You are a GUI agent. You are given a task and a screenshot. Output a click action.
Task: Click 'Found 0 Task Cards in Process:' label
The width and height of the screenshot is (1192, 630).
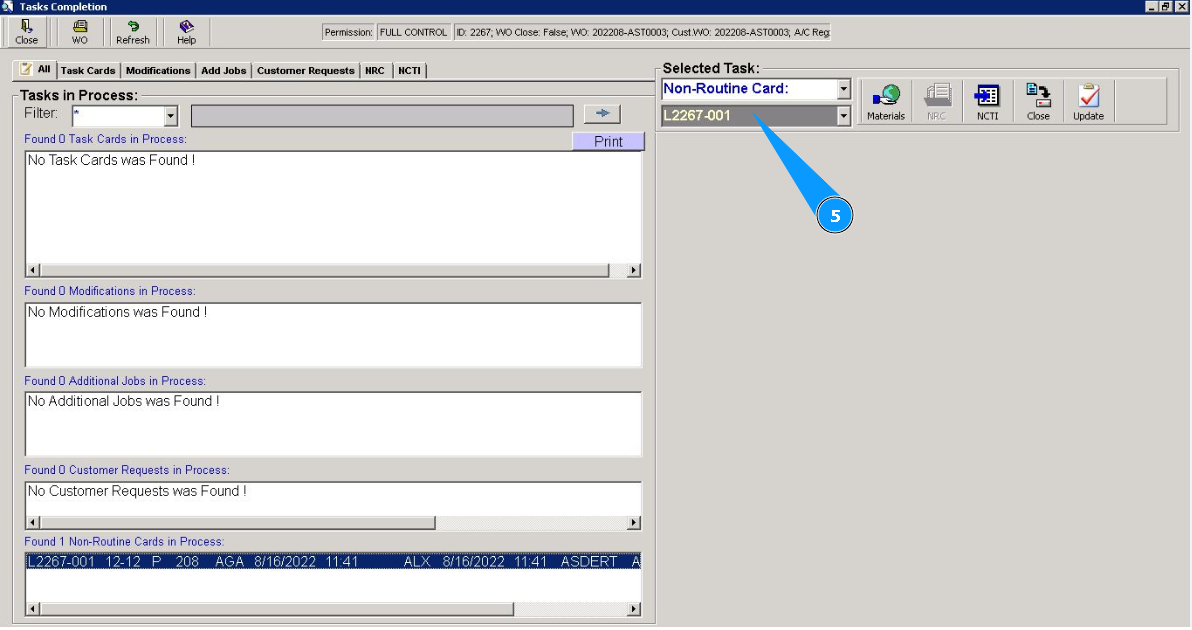pos(105,139)
